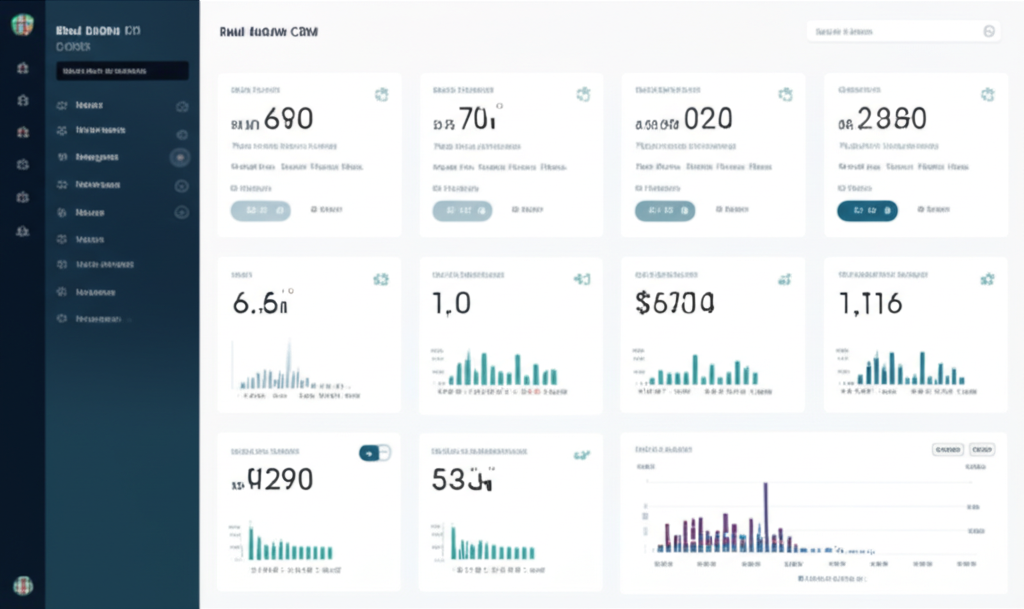Open the chart icon on the 6.6 stat card
The height and width of the screenshot is (609, 1024).
coord(380,280)
